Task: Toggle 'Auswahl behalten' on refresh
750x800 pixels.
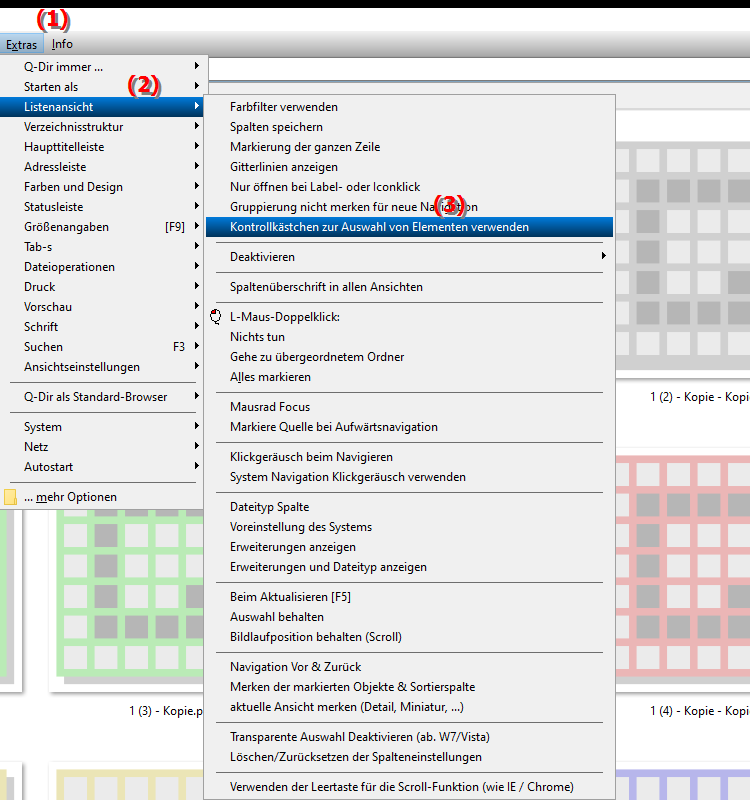Action: 409,617
